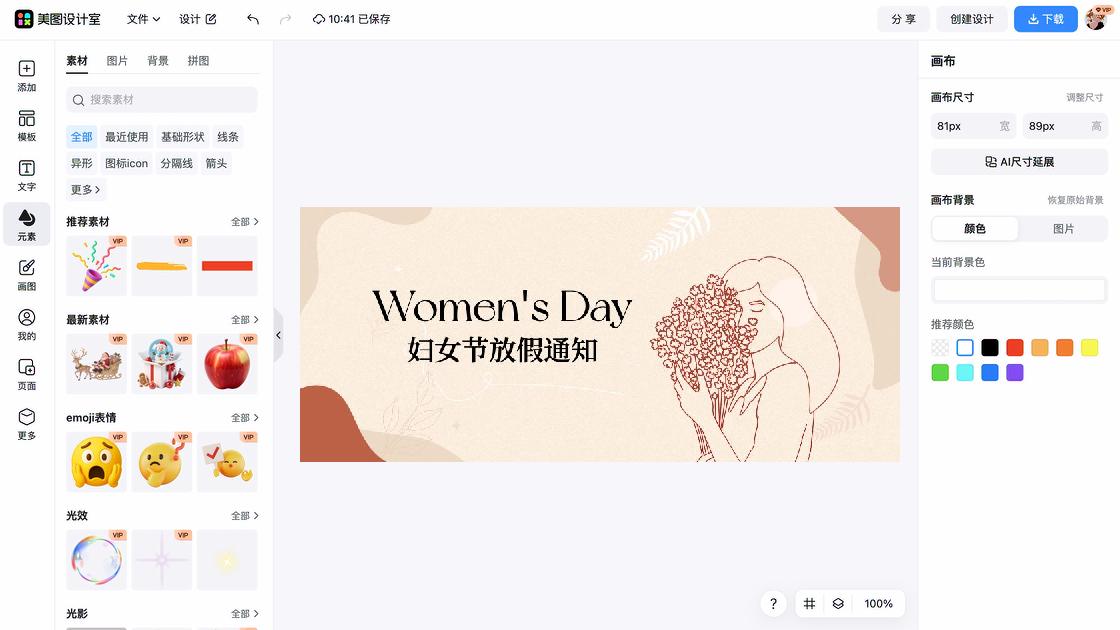Expand 全部 for 推荐素材
The width and height of the screenshot is (1120, 630).
pyautogui.click(x=244, y=222)
